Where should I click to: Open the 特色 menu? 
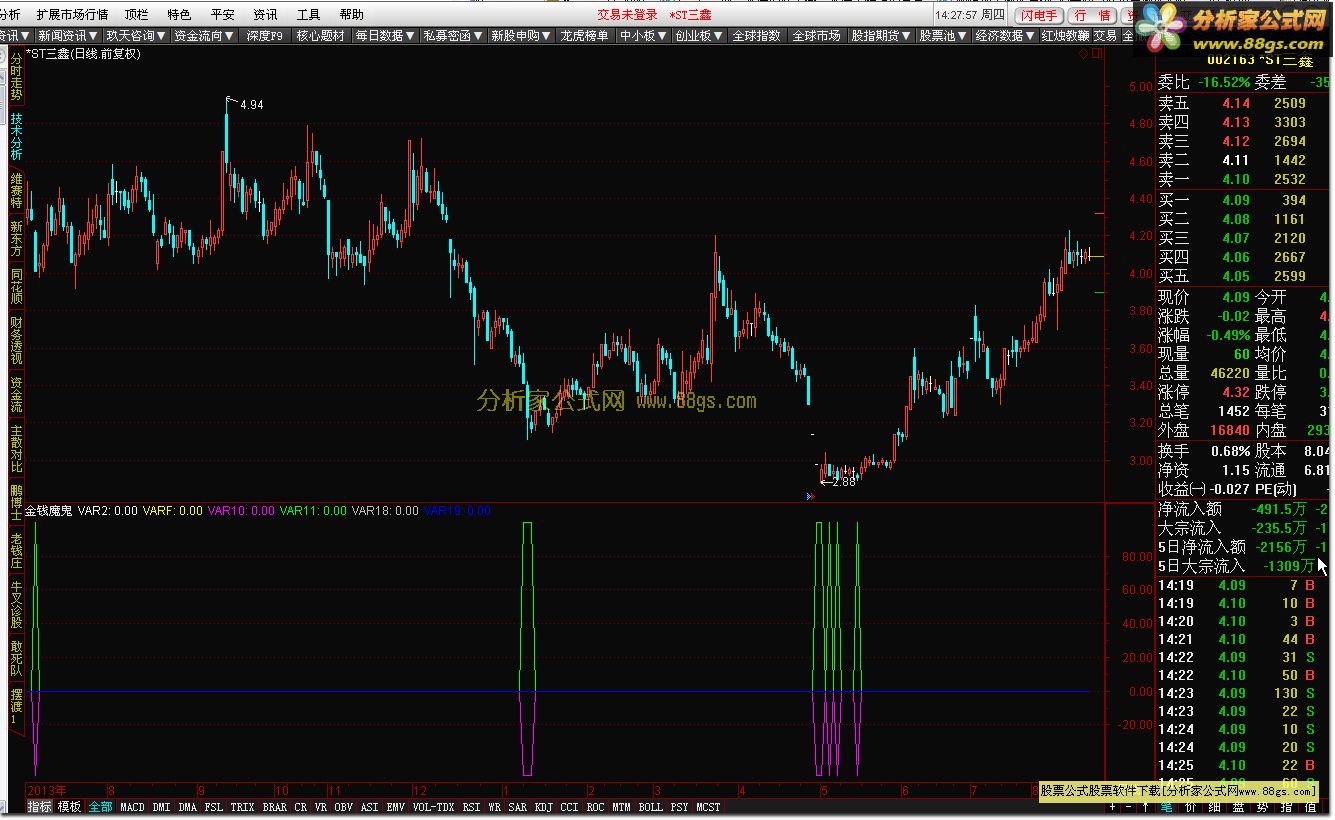(180, 15)
